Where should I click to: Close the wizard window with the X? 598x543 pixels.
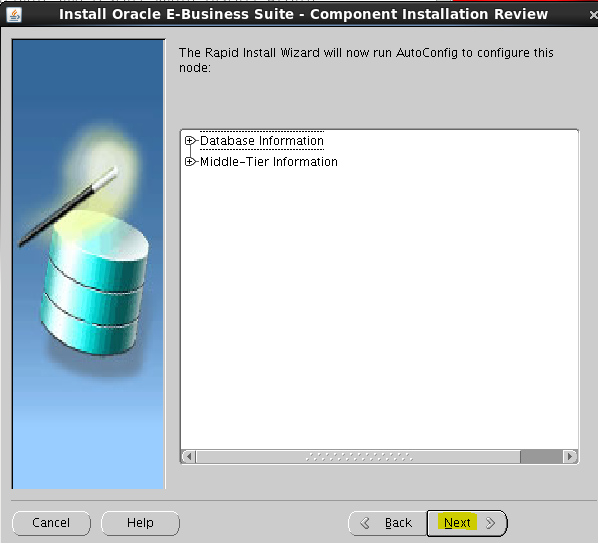tap(593, 15)
